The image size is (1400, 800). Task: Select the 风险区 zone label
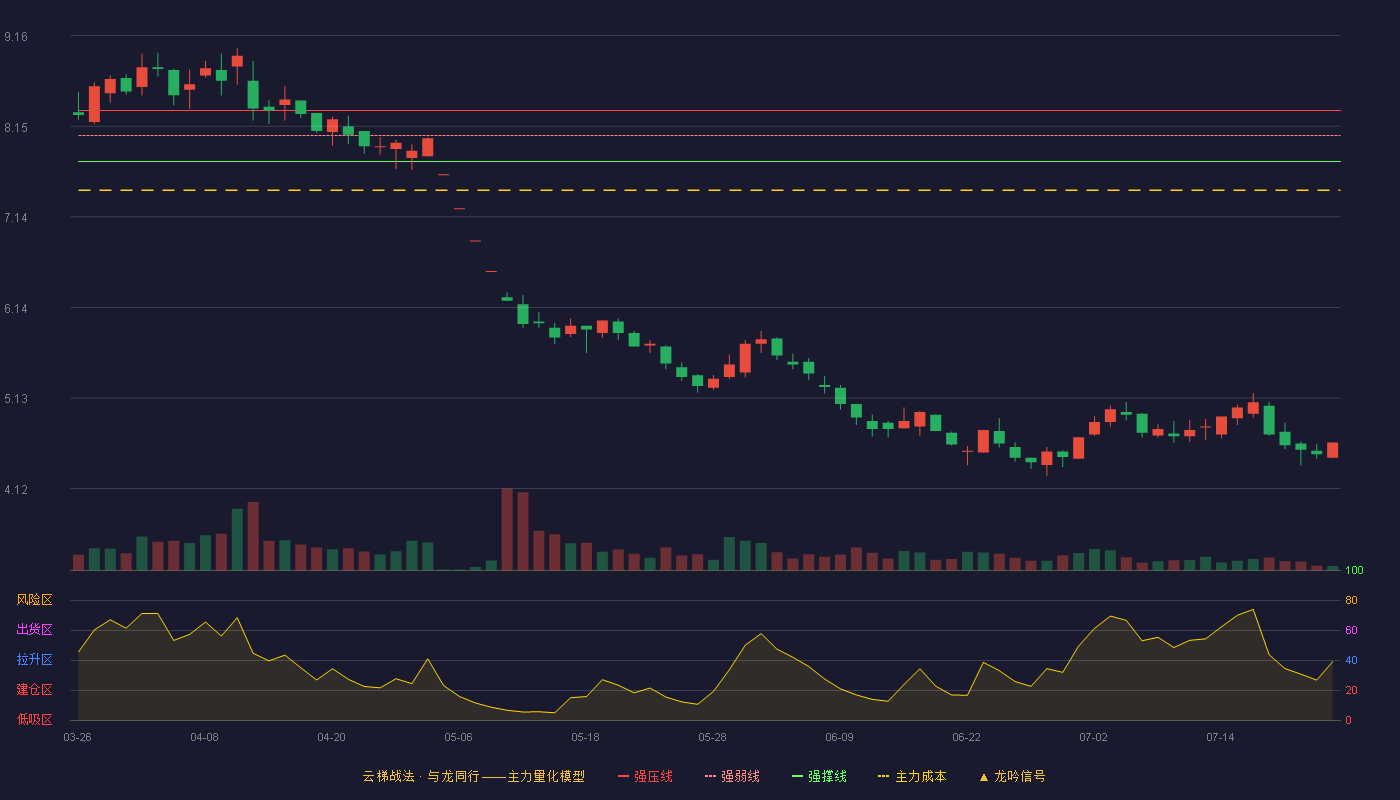coord(34,600)
